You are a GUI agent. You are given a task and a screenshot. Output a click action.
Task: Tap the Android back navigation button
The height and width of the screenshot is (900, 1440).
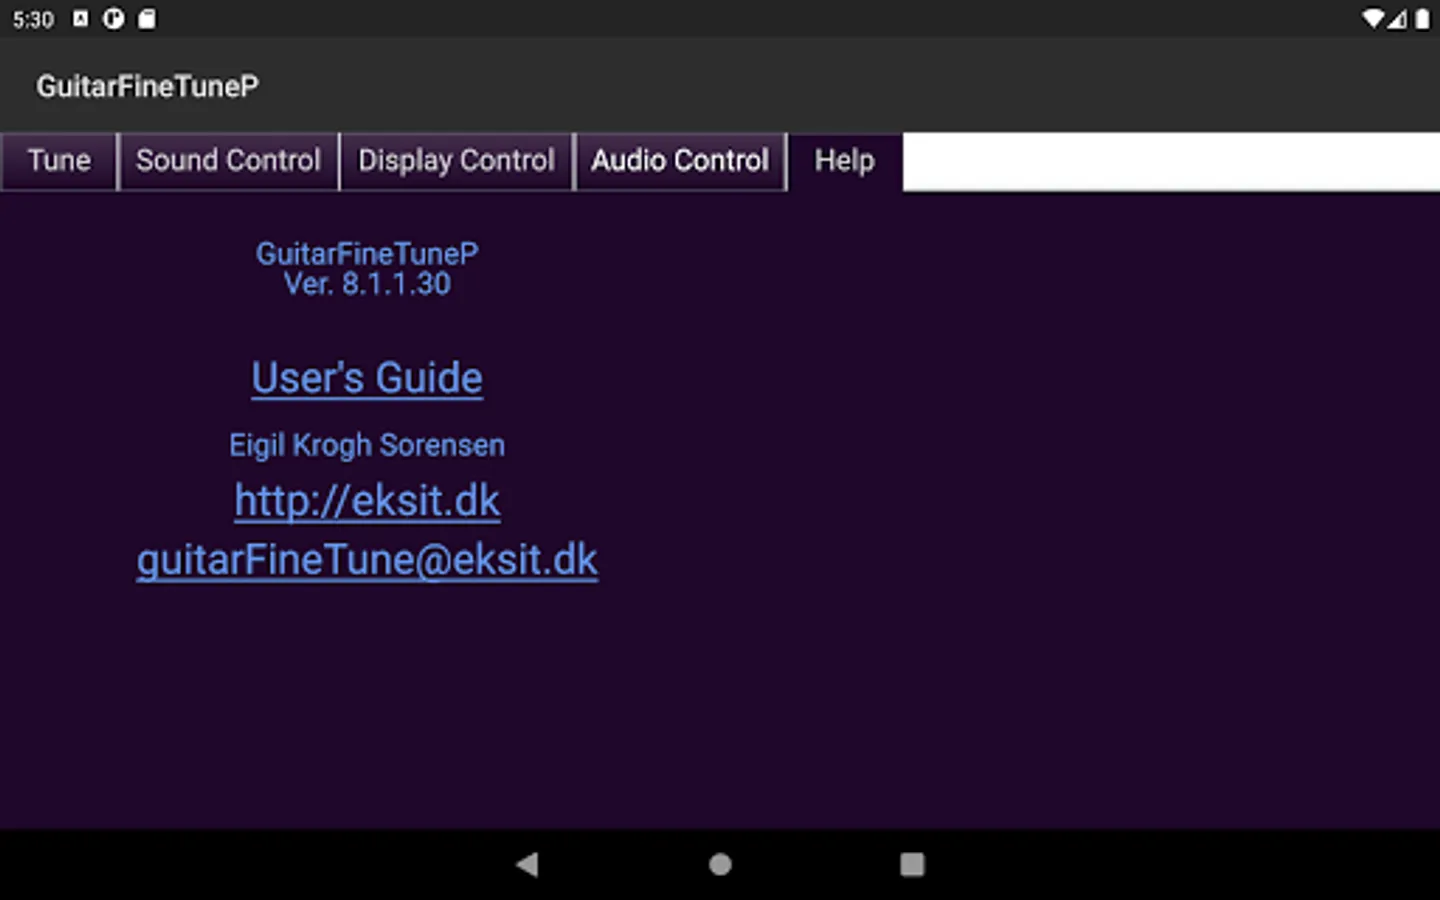click(x=527, y=864)
